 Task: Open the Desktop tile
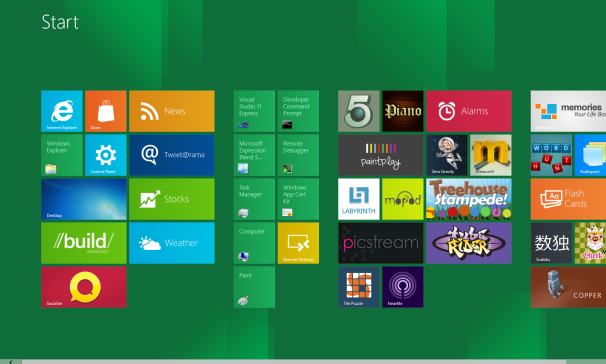(84, 199)
